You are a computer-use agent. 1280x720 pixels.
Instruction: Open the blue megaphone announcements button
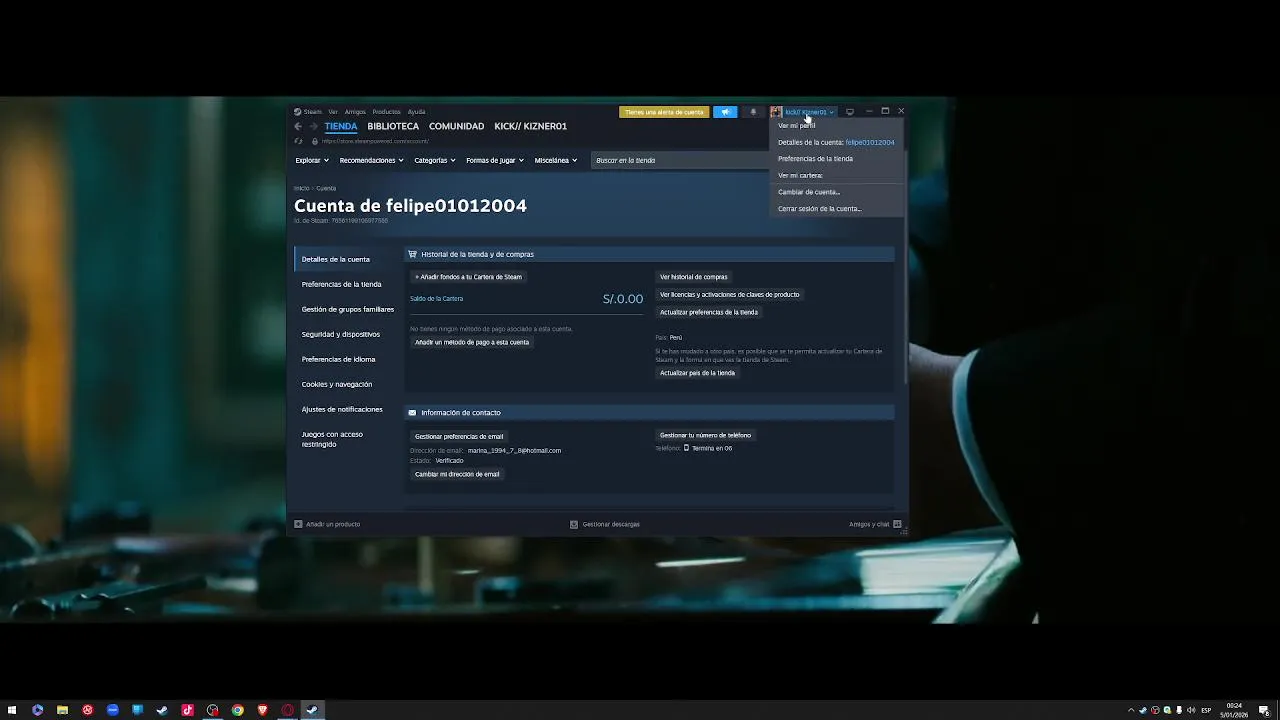pos(725,112)
